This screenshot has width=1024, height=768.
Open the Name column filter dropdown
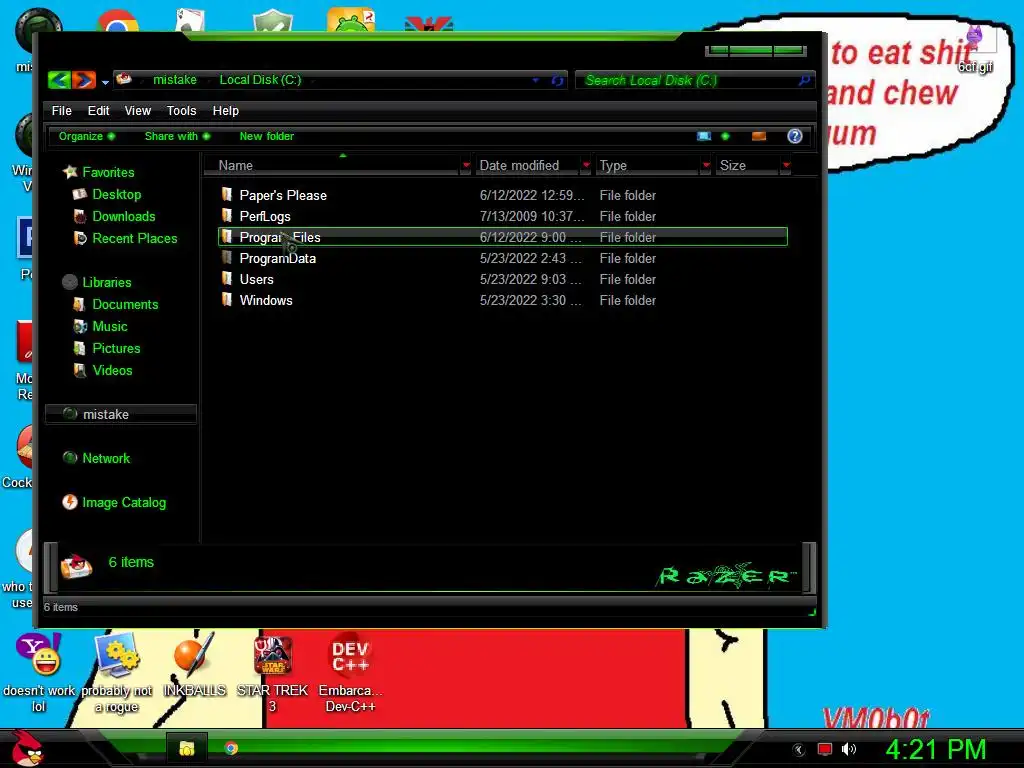(x=466, y=165)
